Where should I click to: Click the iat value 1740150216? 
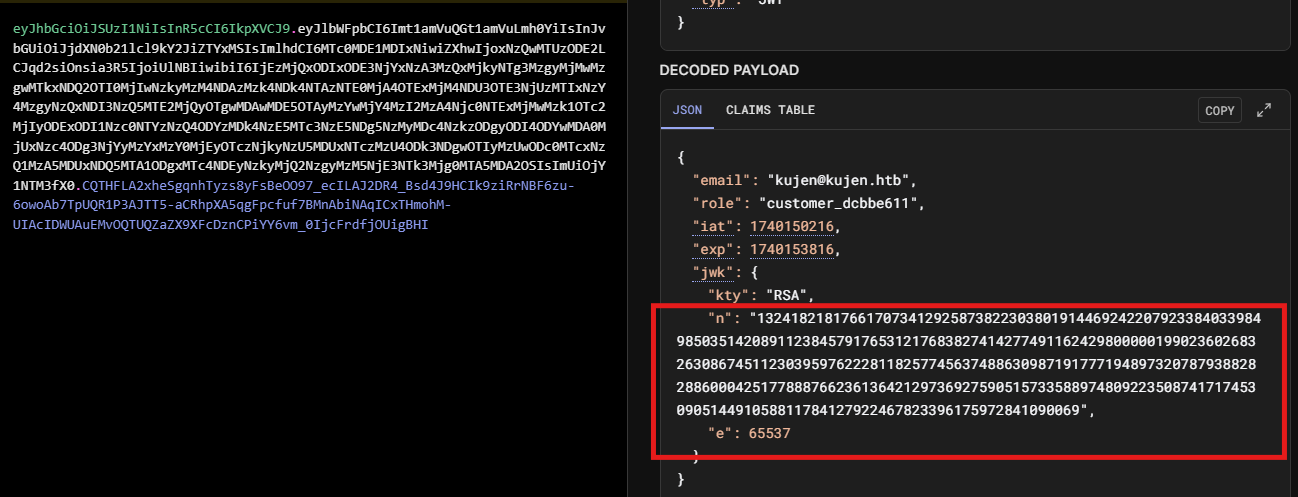tap(791, 227)
